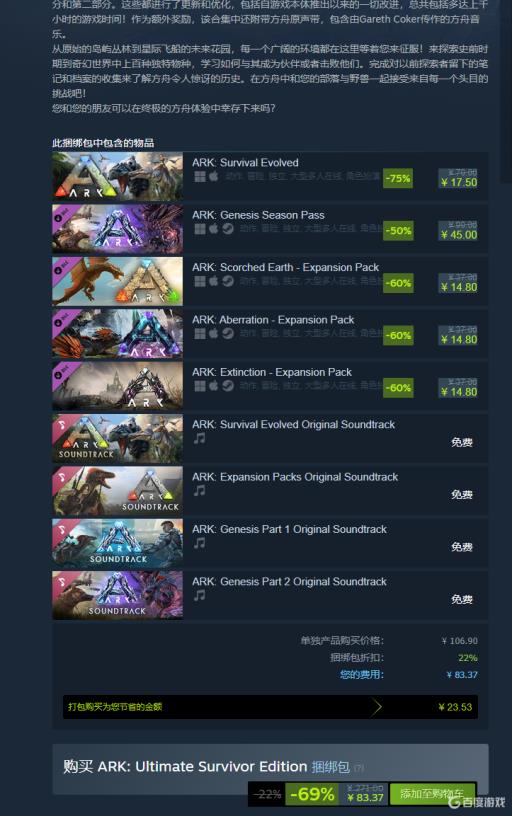
Task: Click the green Add to Cart button
Action: point(432,794)
